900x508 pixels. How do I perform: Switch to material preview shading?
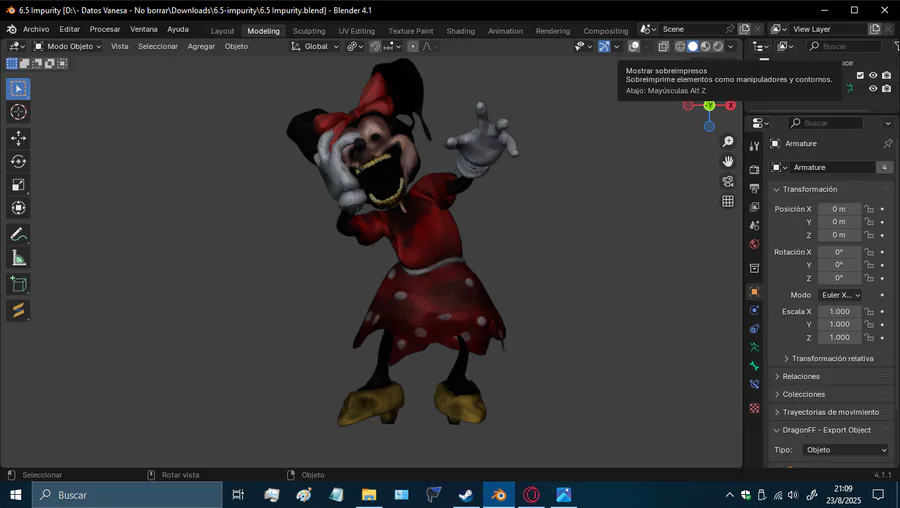(x=705, y=46)
